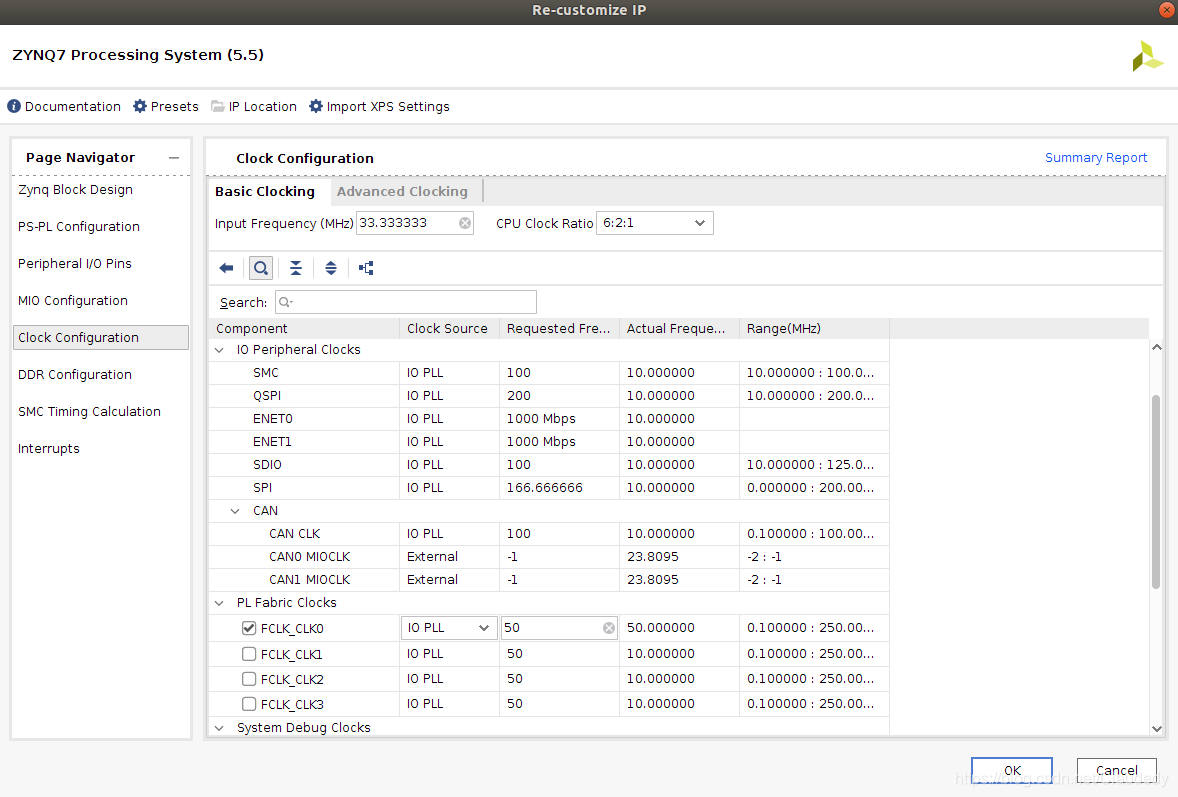Click the Cancel button
The height and width of the screenshot is (797, 1178).
click(1116, 770)
